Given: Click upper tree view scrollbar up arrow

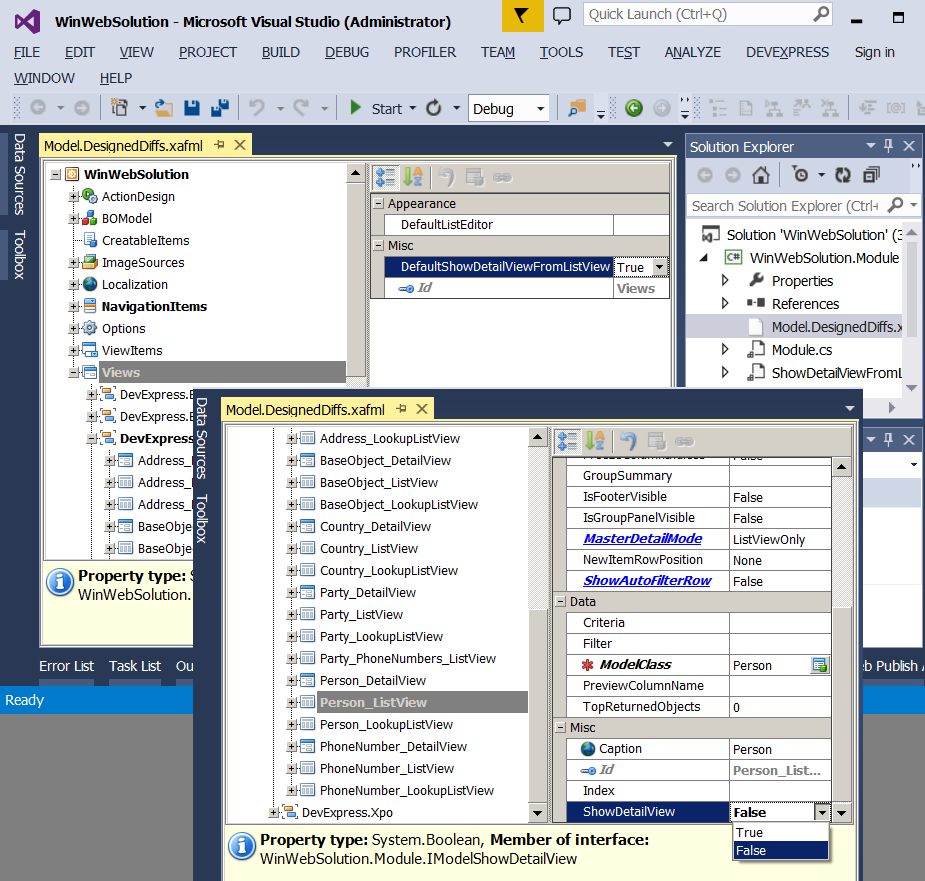Looking at the screenshot, I should point(355,173).
